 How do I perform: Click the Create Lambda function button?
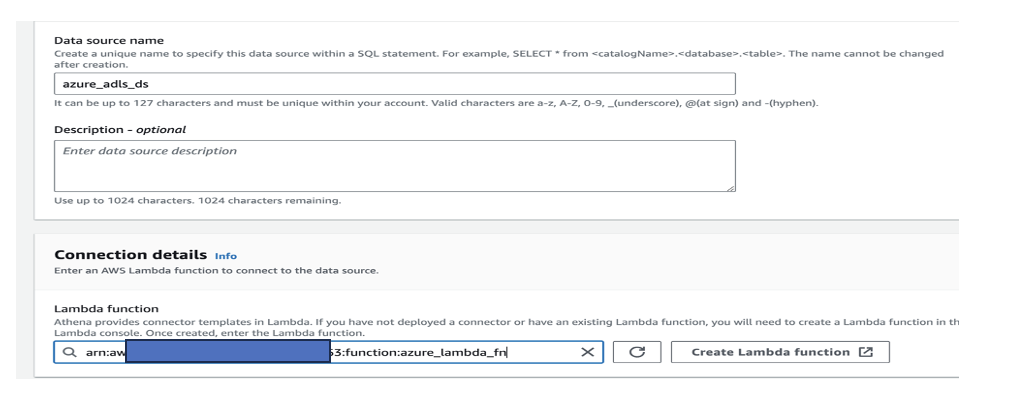[x=780, y=352]
